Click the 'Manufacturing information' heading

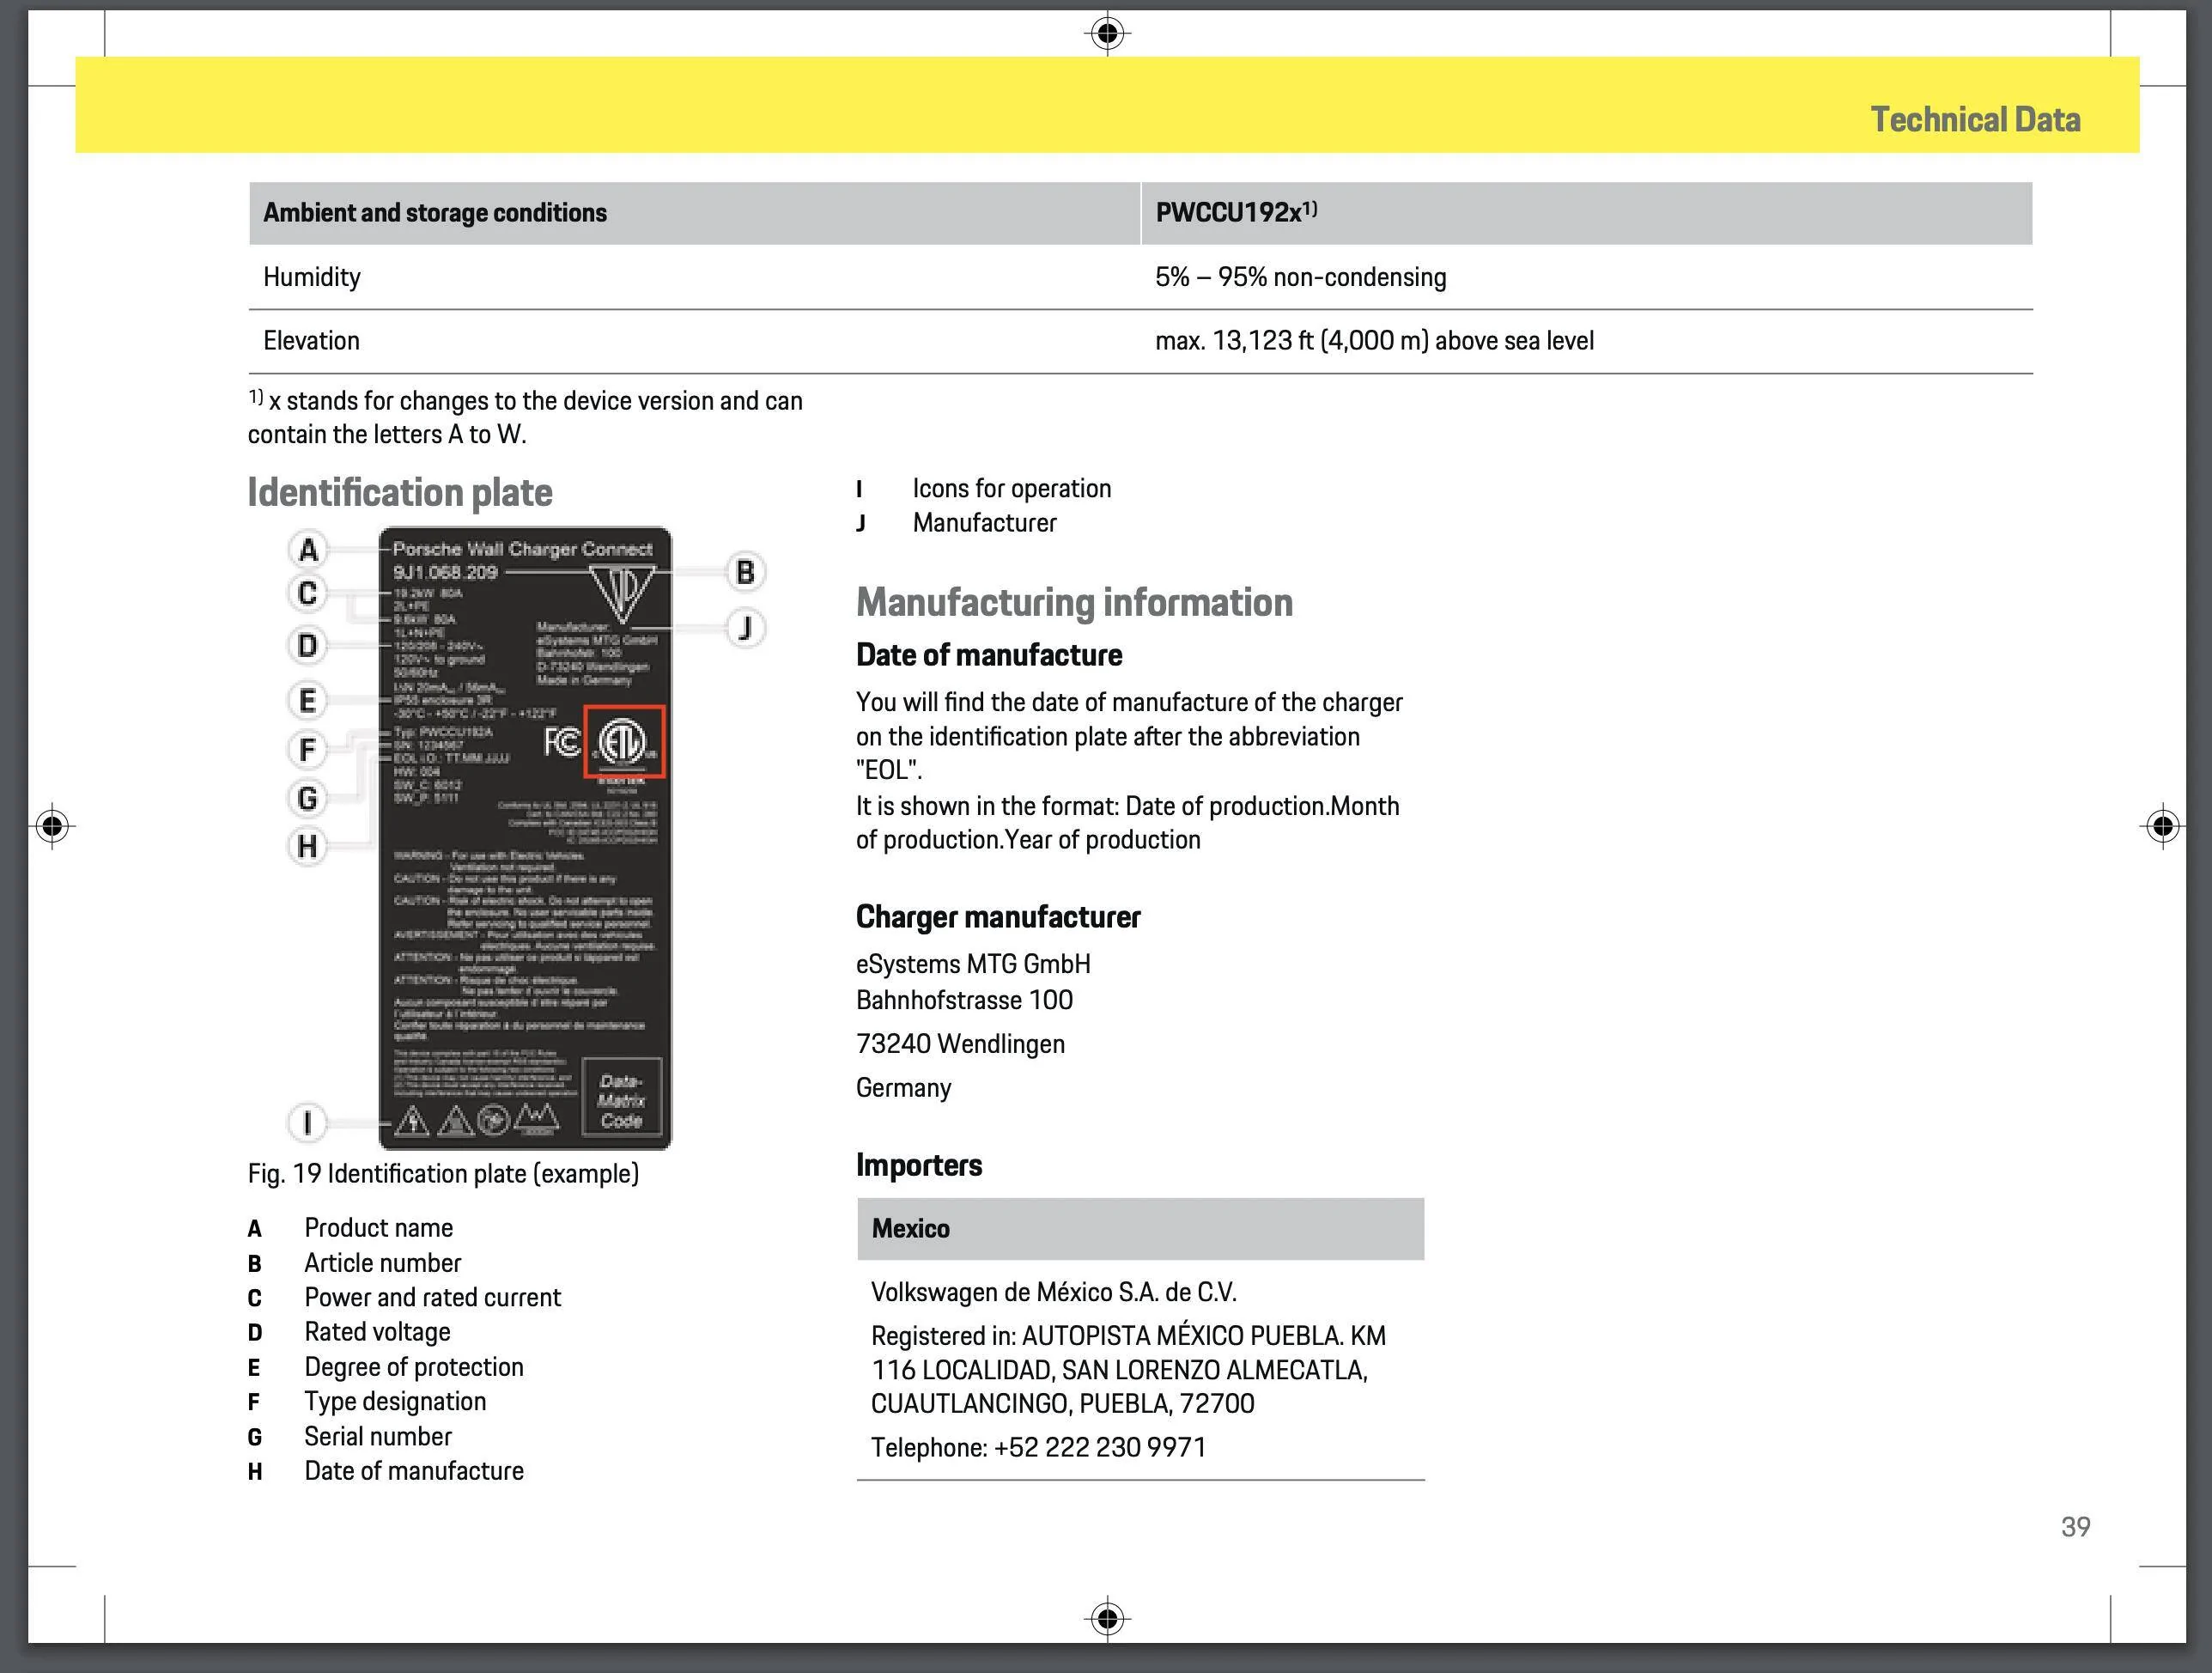[1075, 602]
